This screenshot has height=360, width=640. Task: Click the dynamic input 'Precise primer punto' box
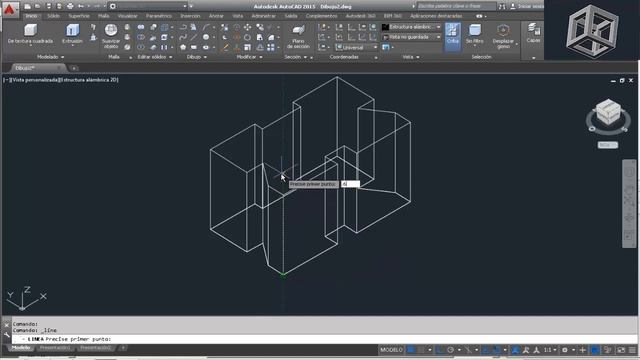point(313,184)
